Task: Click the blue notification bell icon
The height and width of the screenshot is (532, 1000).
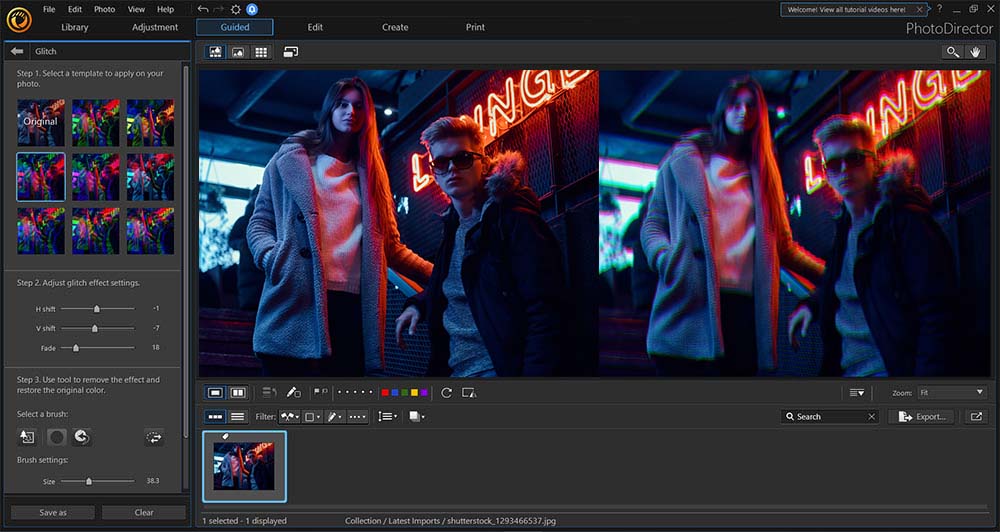Action: (252, 9)
